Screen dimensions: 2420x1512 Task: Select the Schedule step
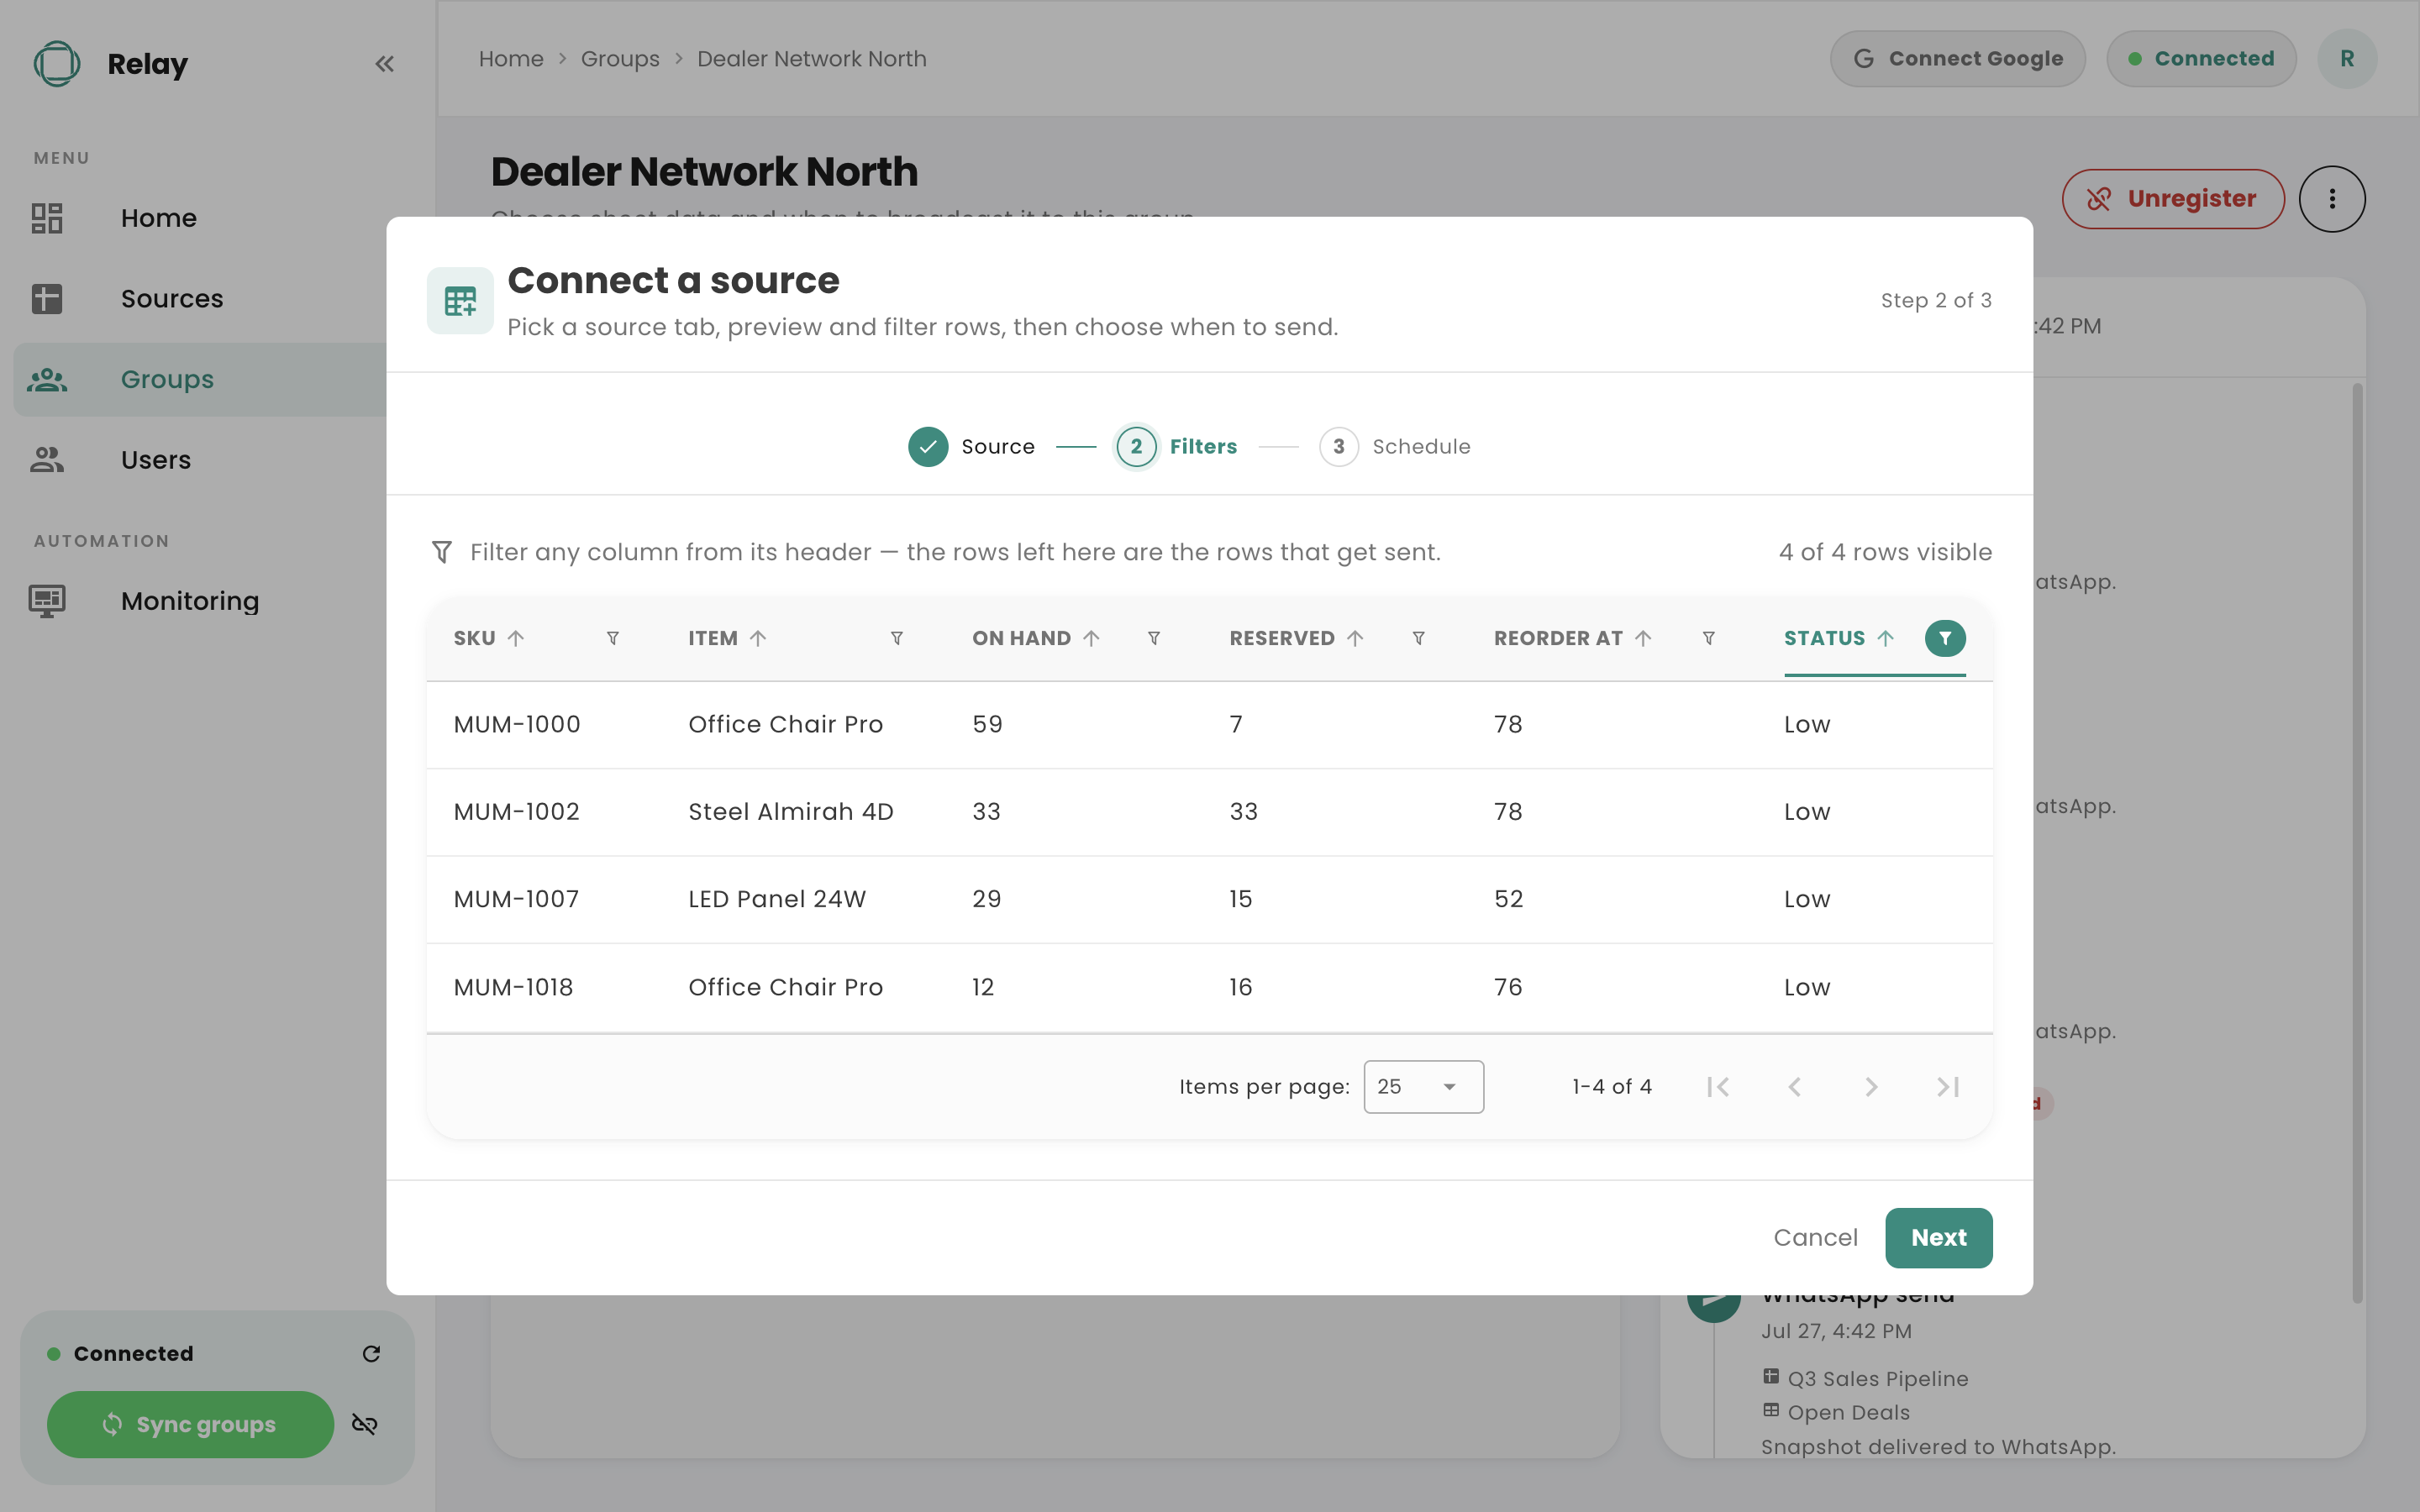pos(1395,446)
